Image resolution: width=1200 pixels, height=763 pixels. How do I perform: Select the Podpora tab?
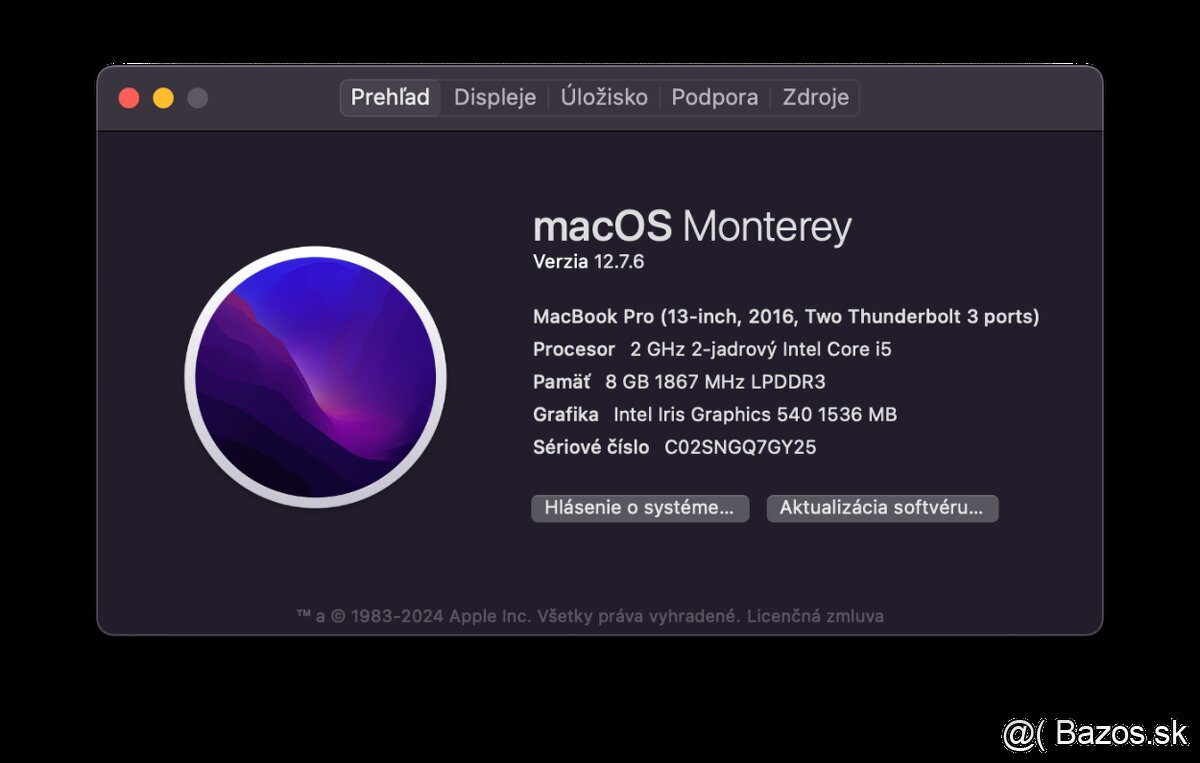pyautogui.click(x=715, y=97)
